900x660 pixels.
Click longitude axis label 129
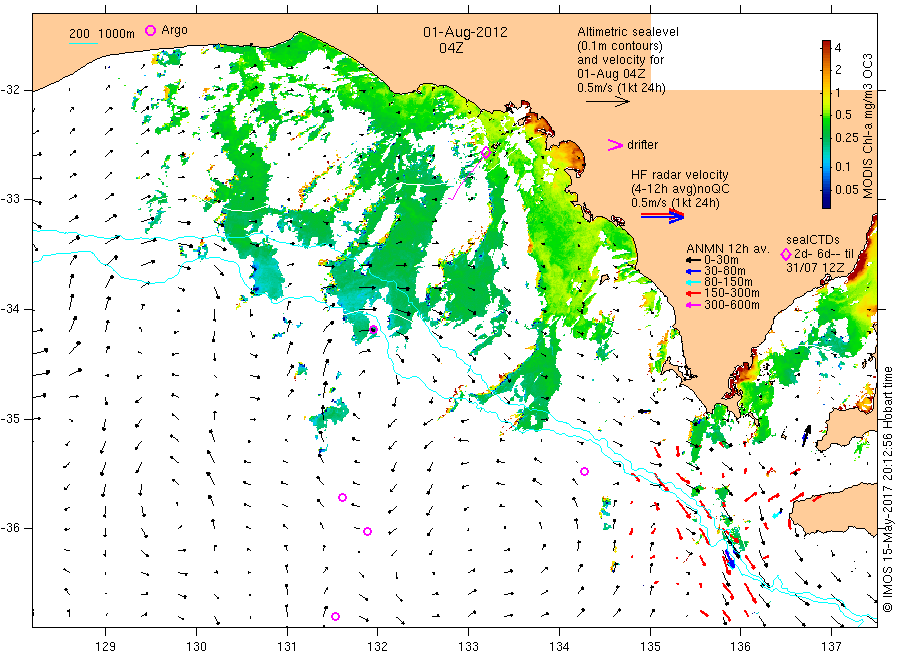(x=106, y=647)
